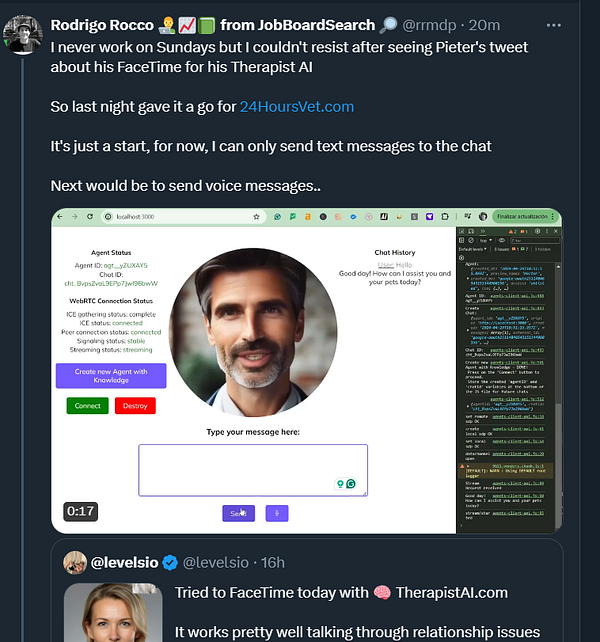Click the Grammarly icon in the message box
600x642 pixels.
pos(351,484)
